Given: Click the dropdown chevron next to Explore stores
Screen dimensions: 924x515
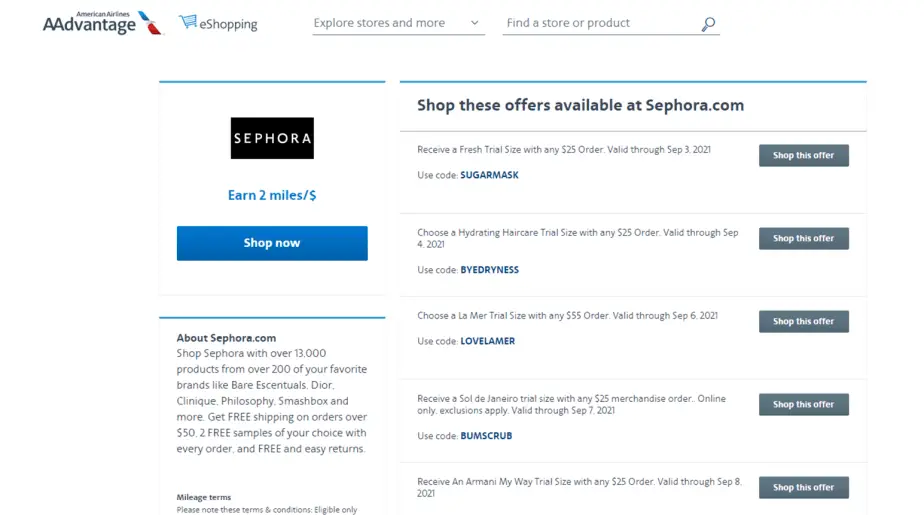Looking at the screenshot, I should click(474, 24).
